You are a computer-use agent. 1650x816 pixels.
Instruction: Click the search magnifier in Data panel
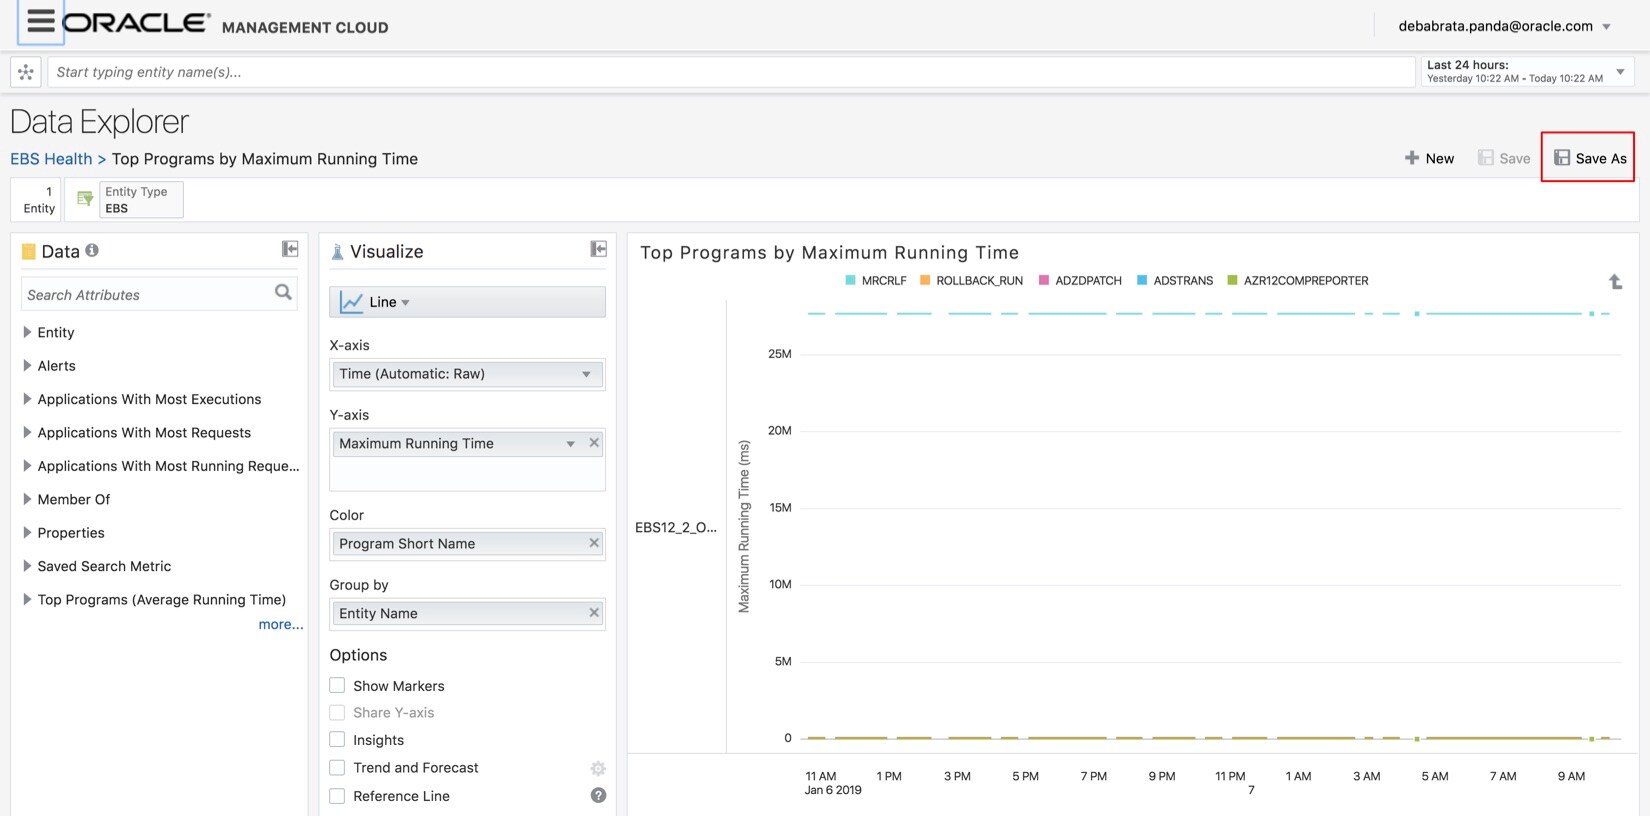pos(283,292)
